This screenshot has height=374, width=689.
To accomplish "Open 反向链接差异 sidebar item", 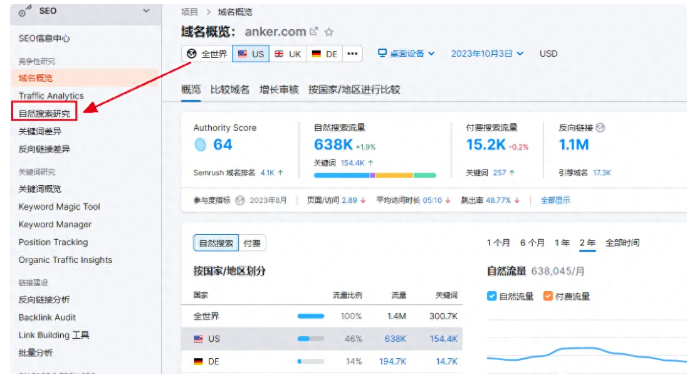I will 44,149.
